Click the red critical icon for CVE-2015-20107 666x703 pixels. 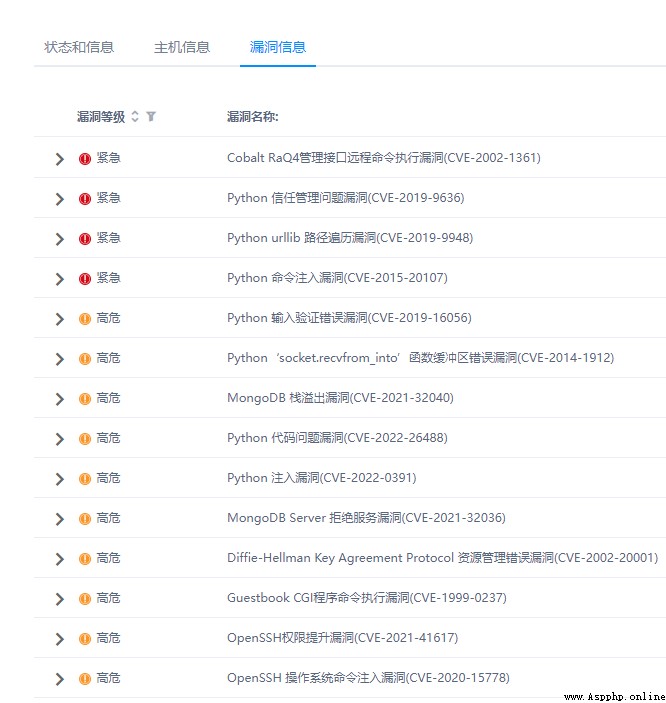coord(85,279)
